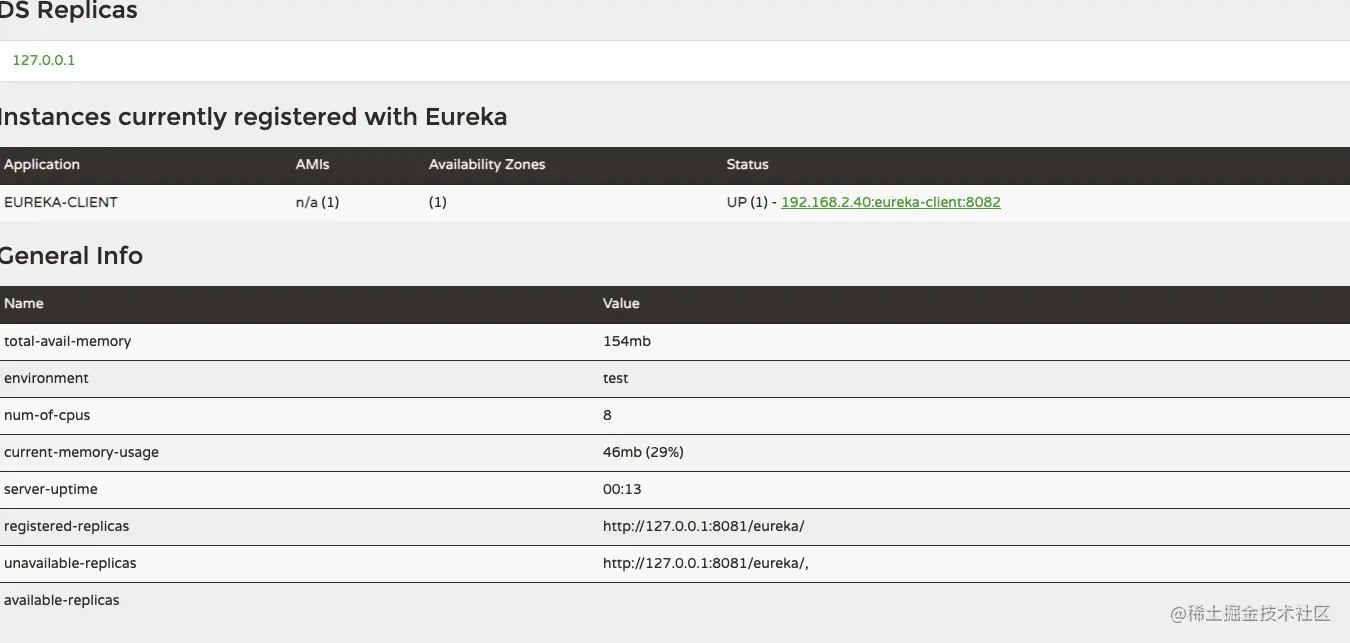Click the registered-replicas URL value

pos(703,527)
